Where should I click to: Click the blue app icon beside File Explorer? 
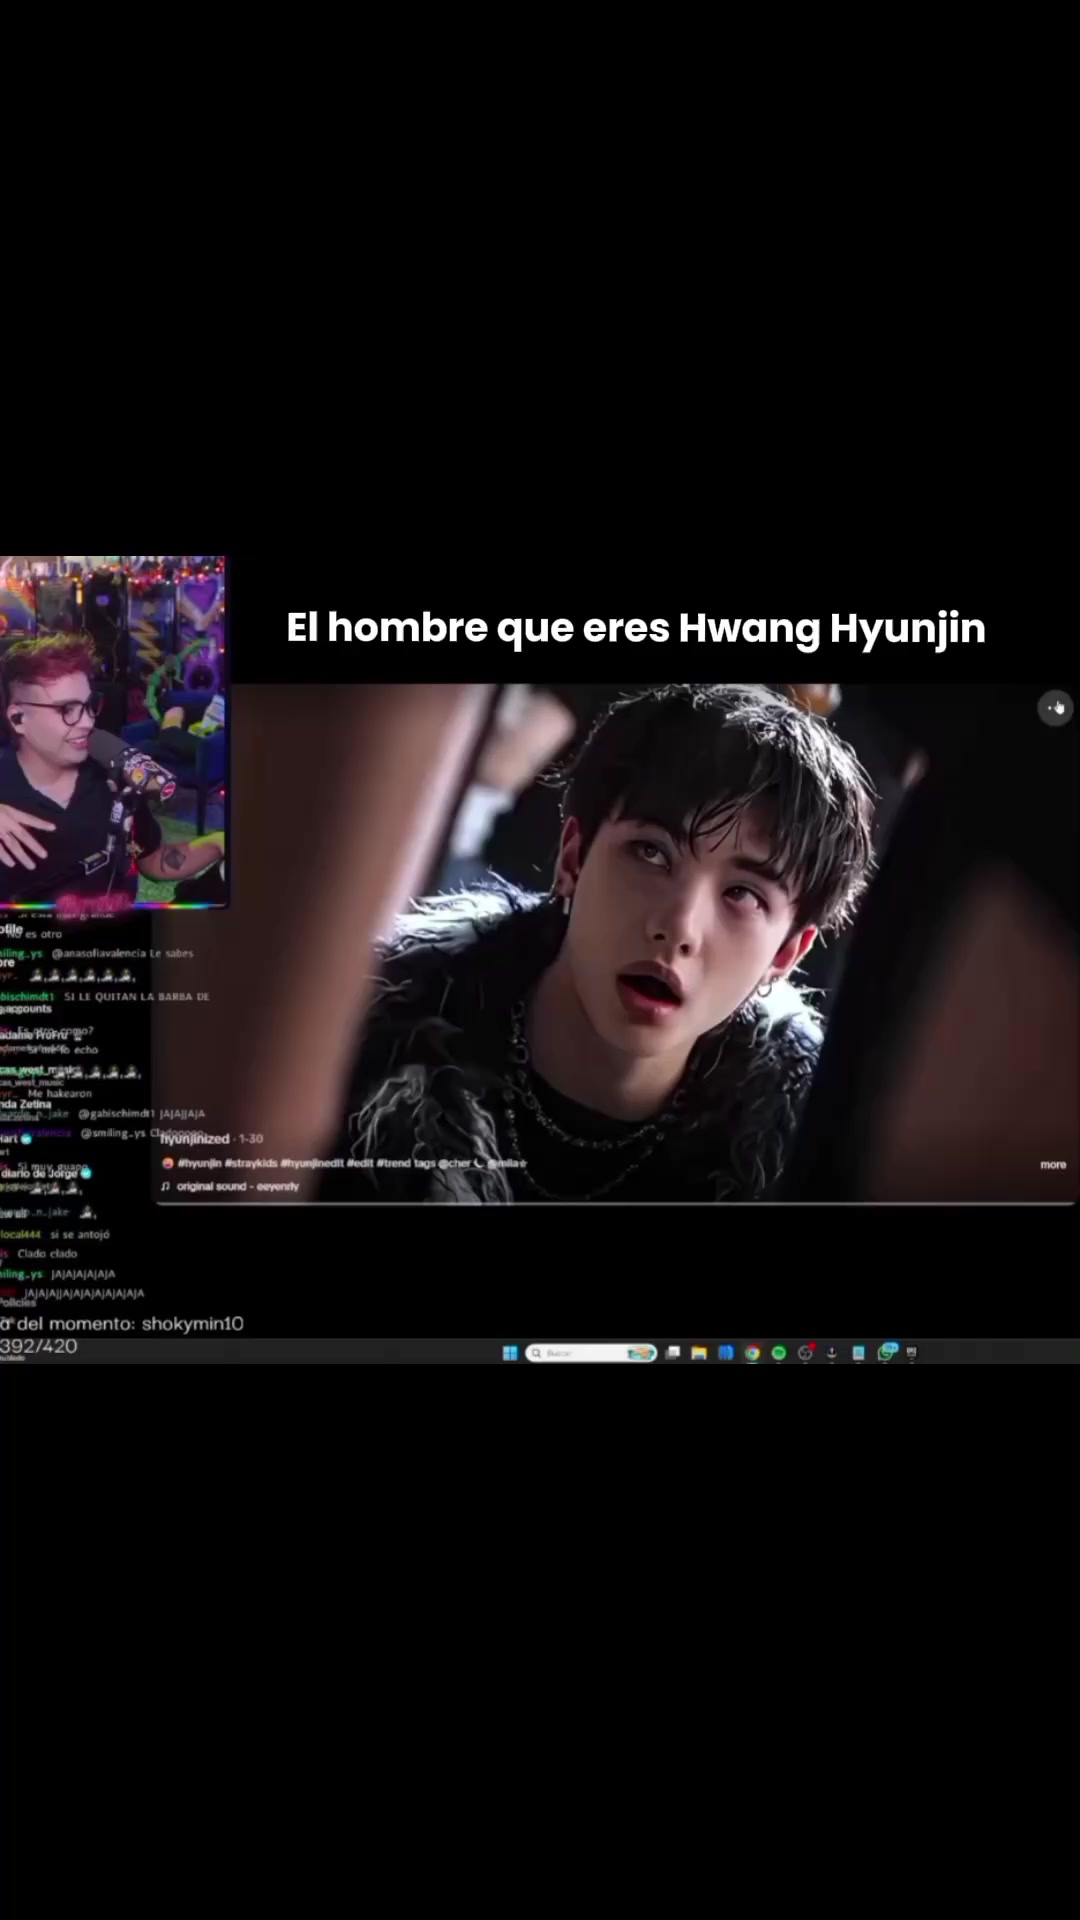(x=726, y=1353)
